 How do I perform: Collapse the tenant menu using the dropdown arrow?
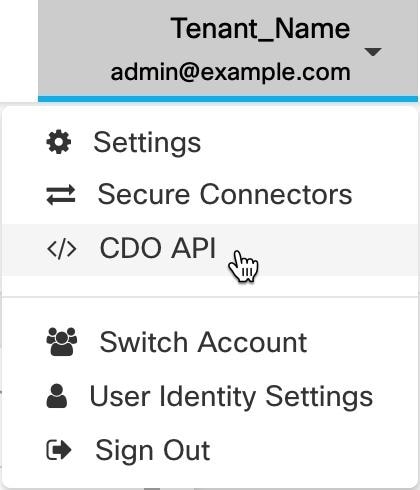coord(373,52)
